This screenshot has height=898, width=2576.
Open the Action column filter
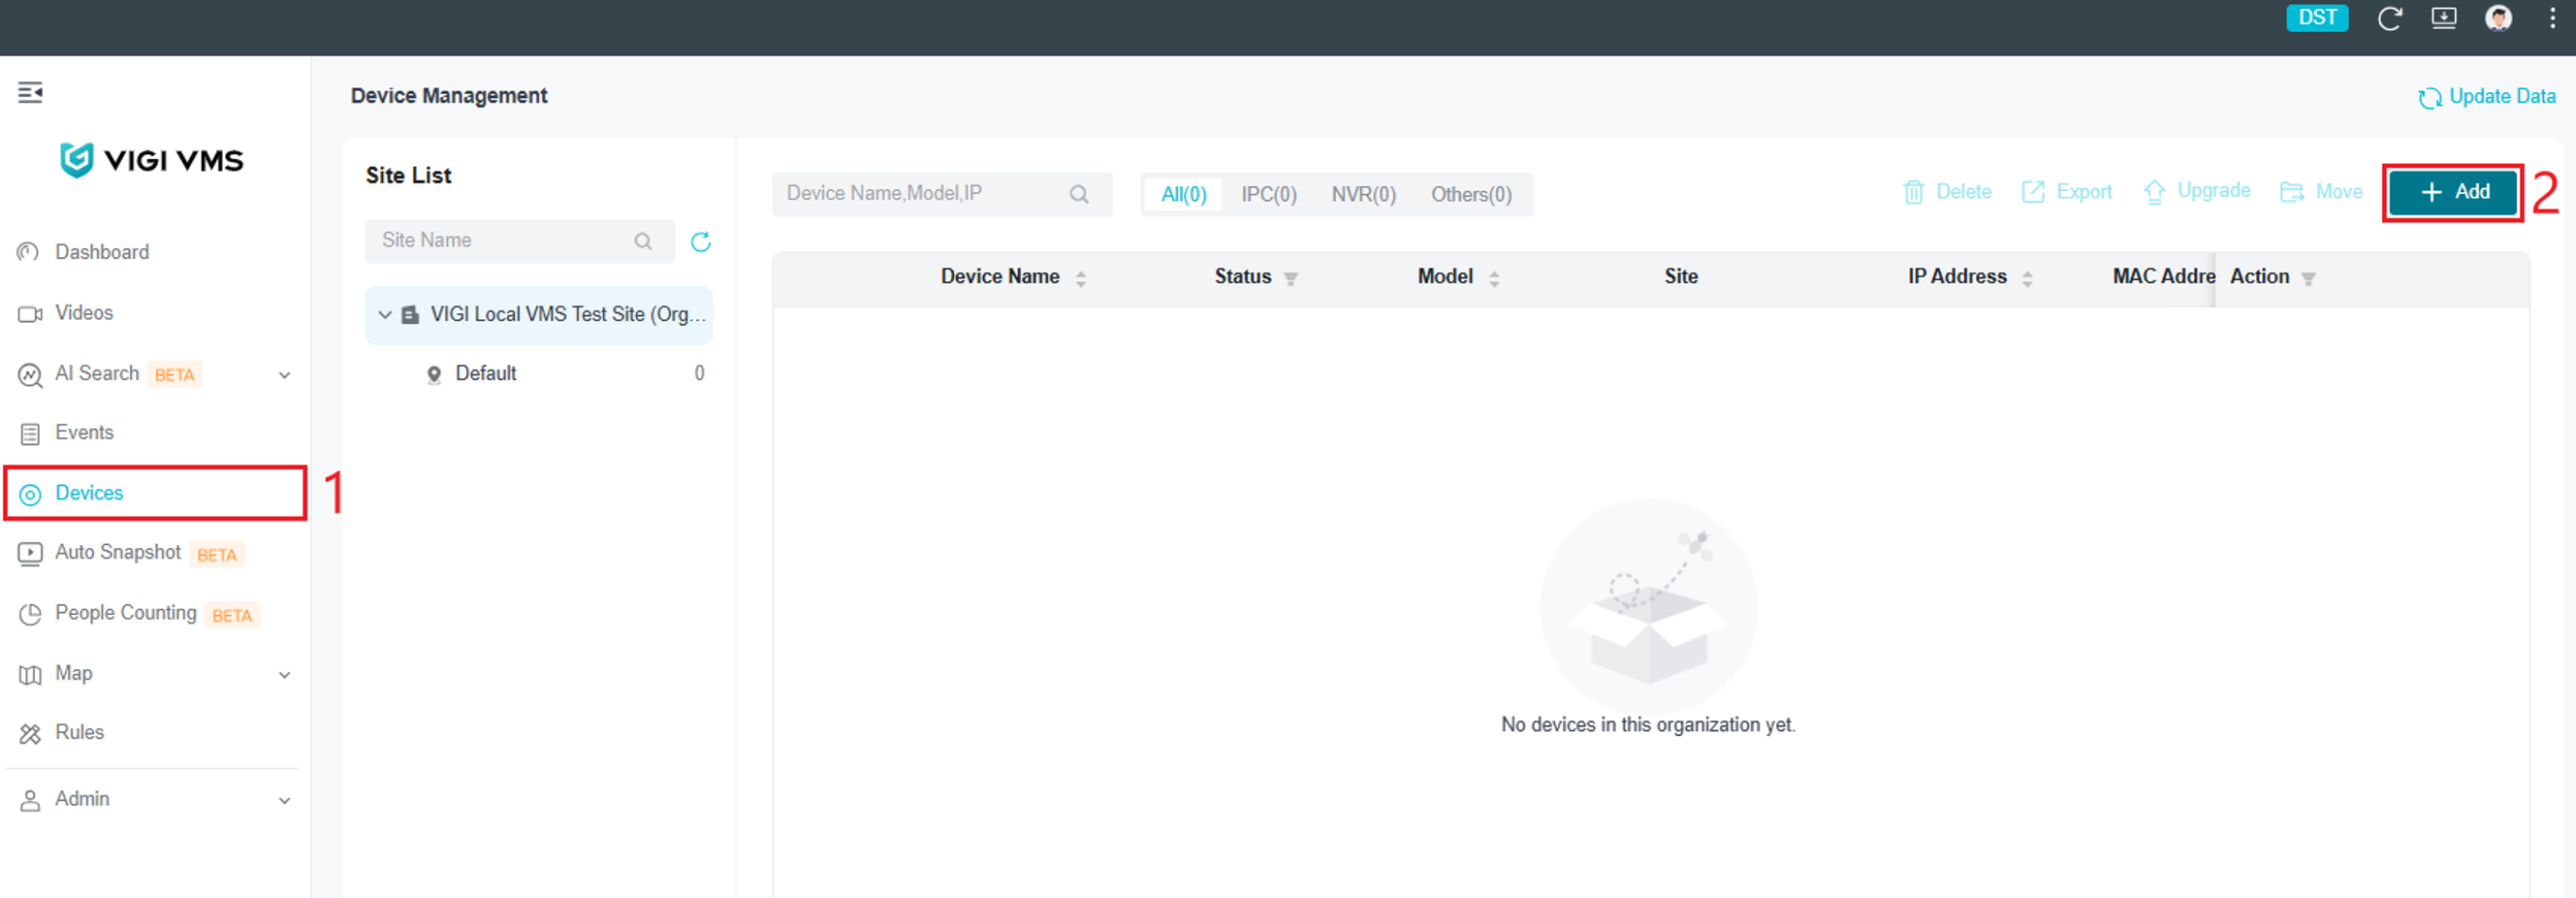(x=2308, y=279)
